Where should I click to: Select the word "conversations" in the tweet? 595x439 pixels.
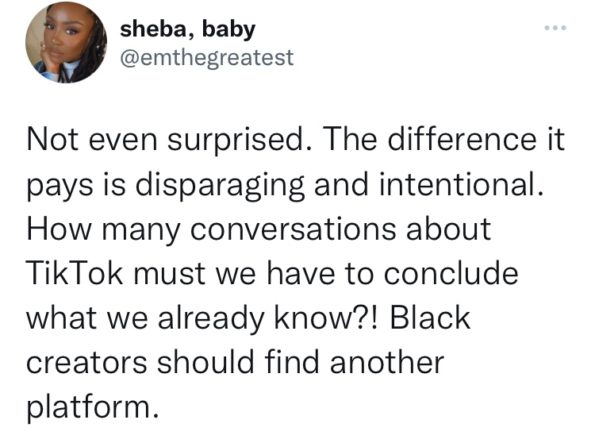click(x=293, y=229)
